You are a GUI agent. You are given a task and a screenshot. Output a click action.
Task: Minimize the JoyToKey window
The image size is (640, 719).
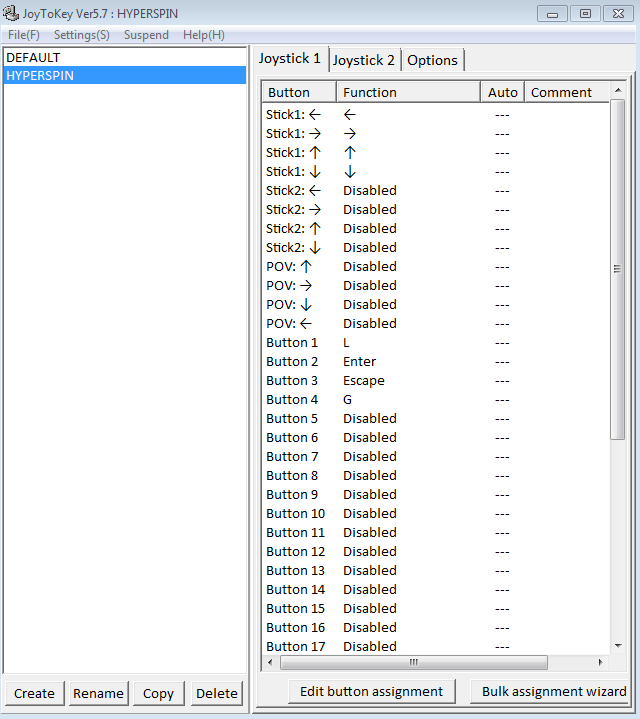tap(552, 14)
